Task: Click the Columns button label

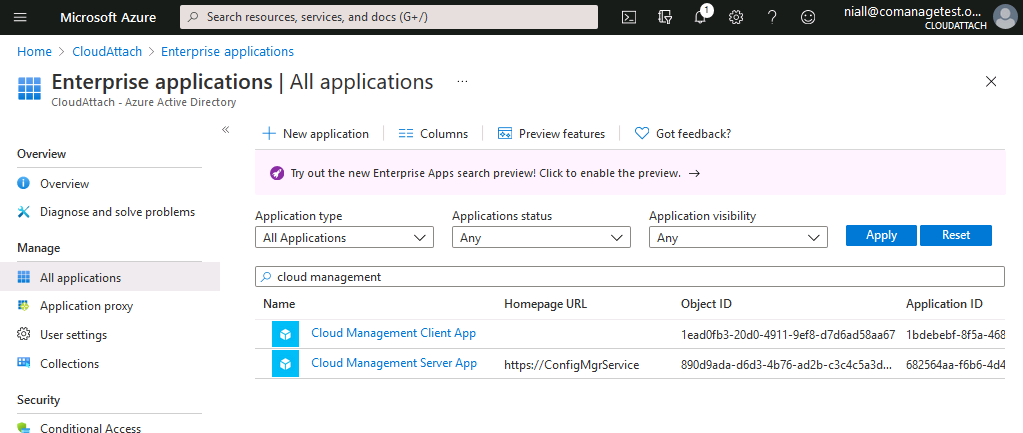Action: click(x=444, y=134)
